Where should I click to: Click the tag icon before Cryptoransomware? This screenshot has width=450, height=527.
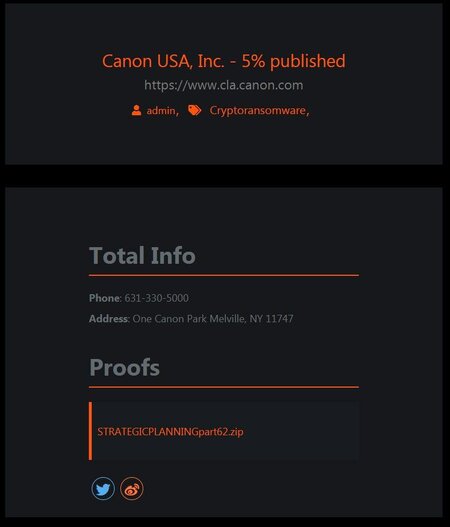click(194, 110)
